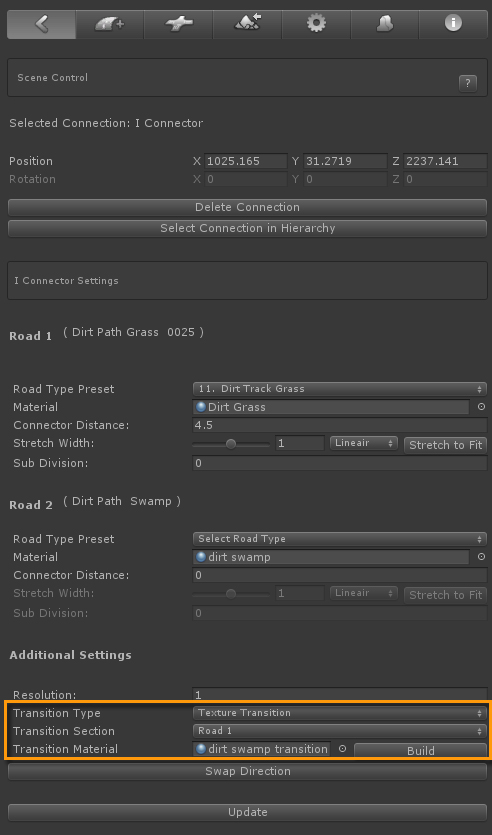Click the back arrow toolbar icon

42,24
